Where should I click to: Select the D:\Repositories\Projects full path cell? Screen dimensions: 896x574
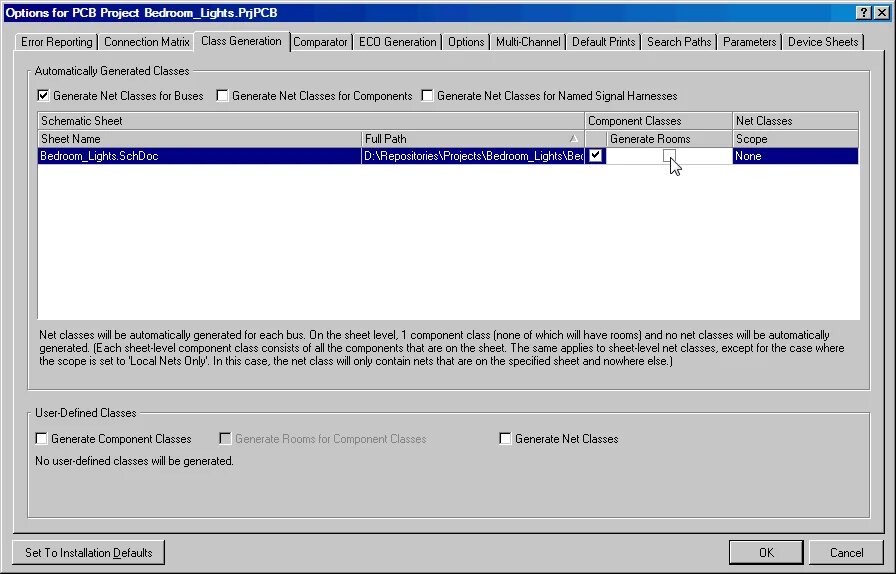[473, 156]
